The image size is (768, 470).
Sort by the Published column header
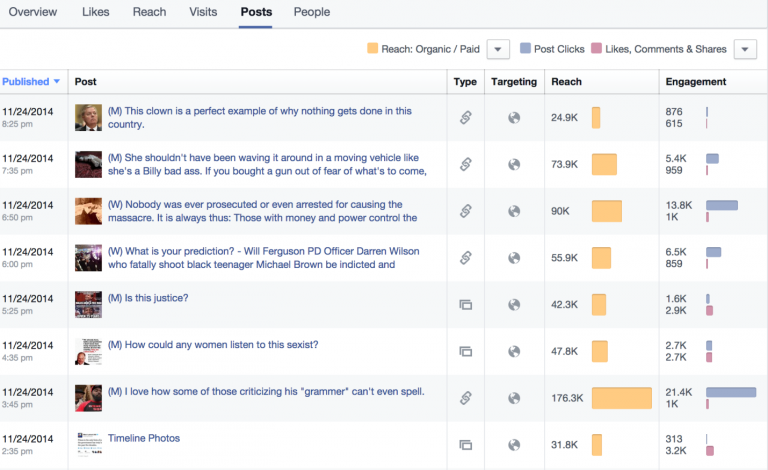click(31, 82)
